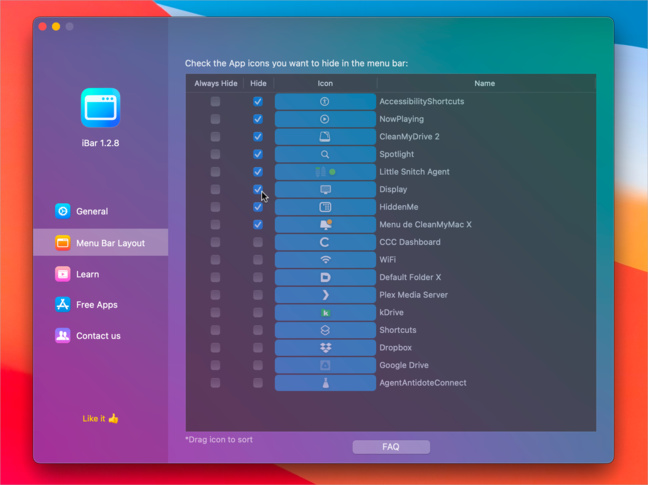Select the HiddenMe icon cell
This screenshot has width=648, height=485.
[325, 207]
